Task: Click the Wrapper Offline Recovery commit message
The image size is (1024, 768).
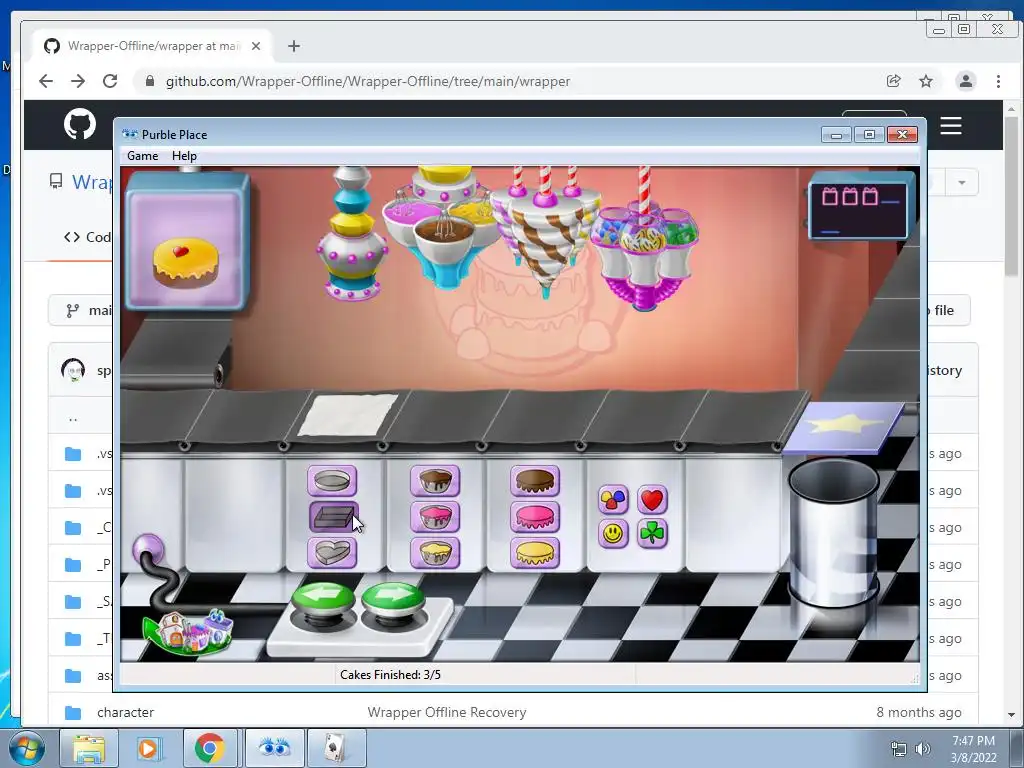Action: tap(447, 712)
